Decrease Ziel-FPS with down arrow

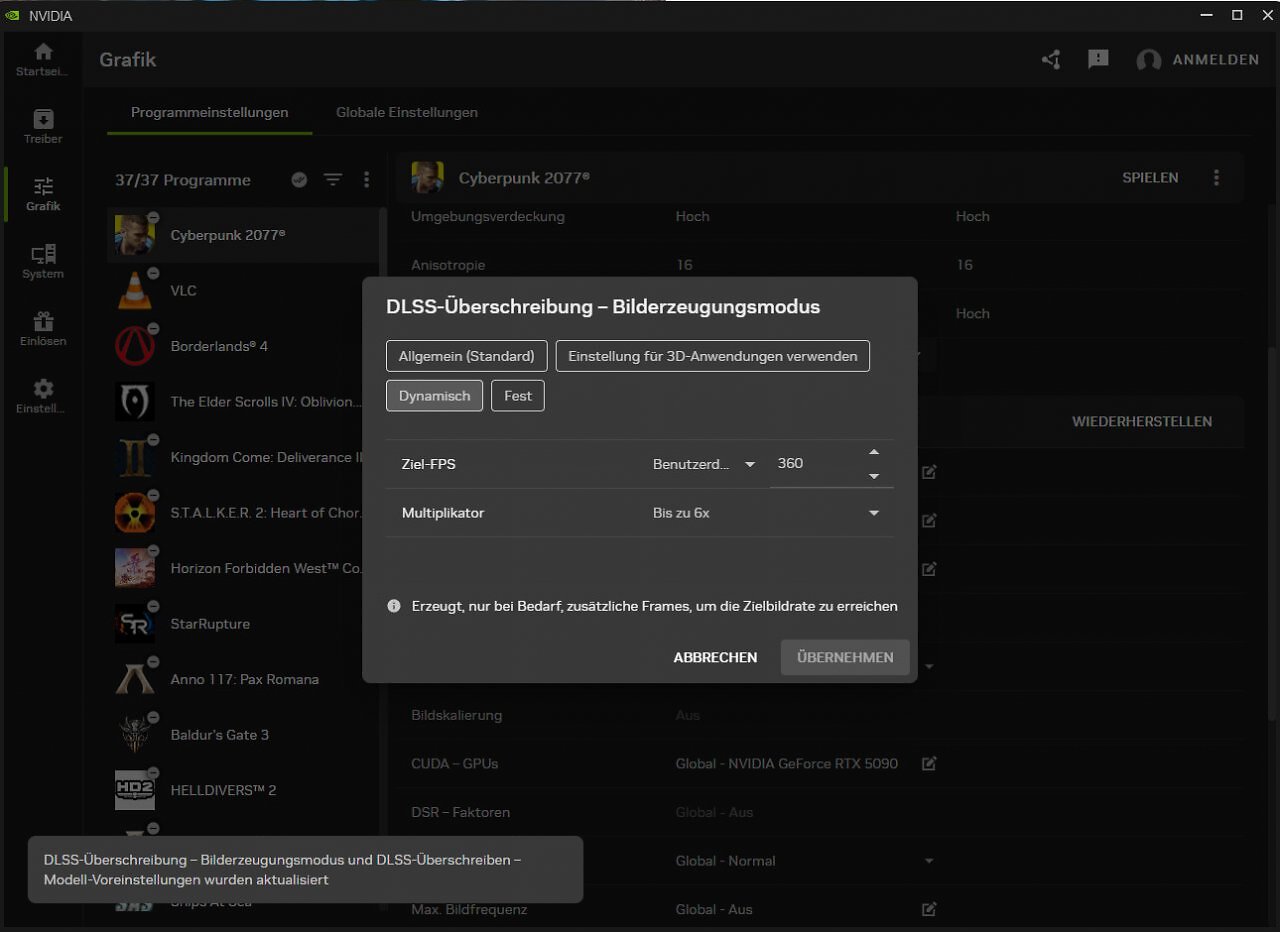[x=874, y=476]
